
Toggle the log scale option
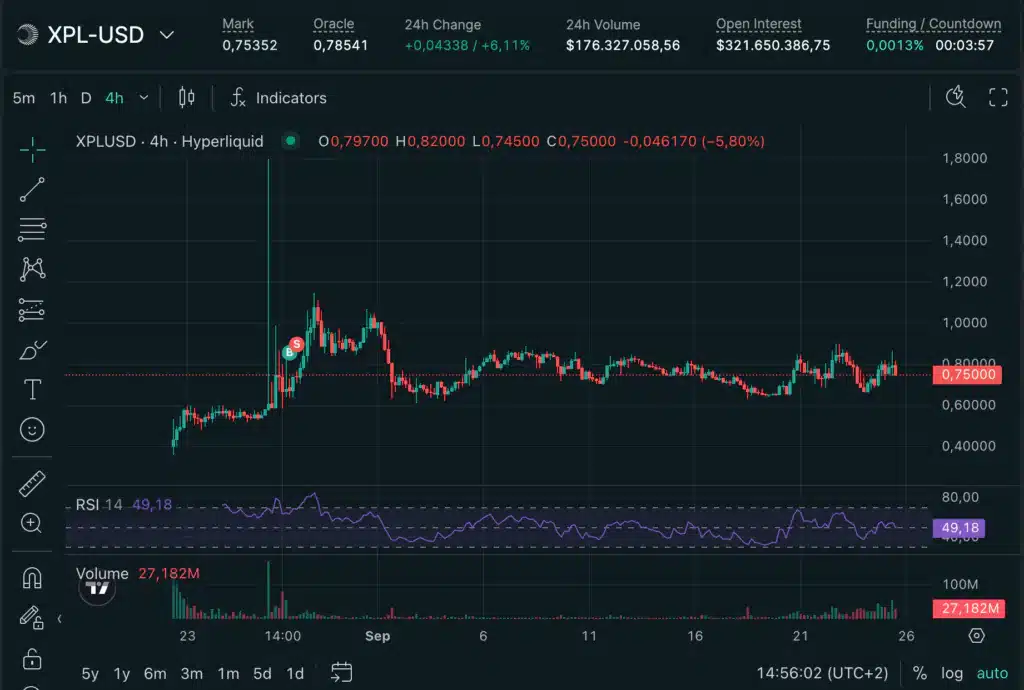point(952,673)
